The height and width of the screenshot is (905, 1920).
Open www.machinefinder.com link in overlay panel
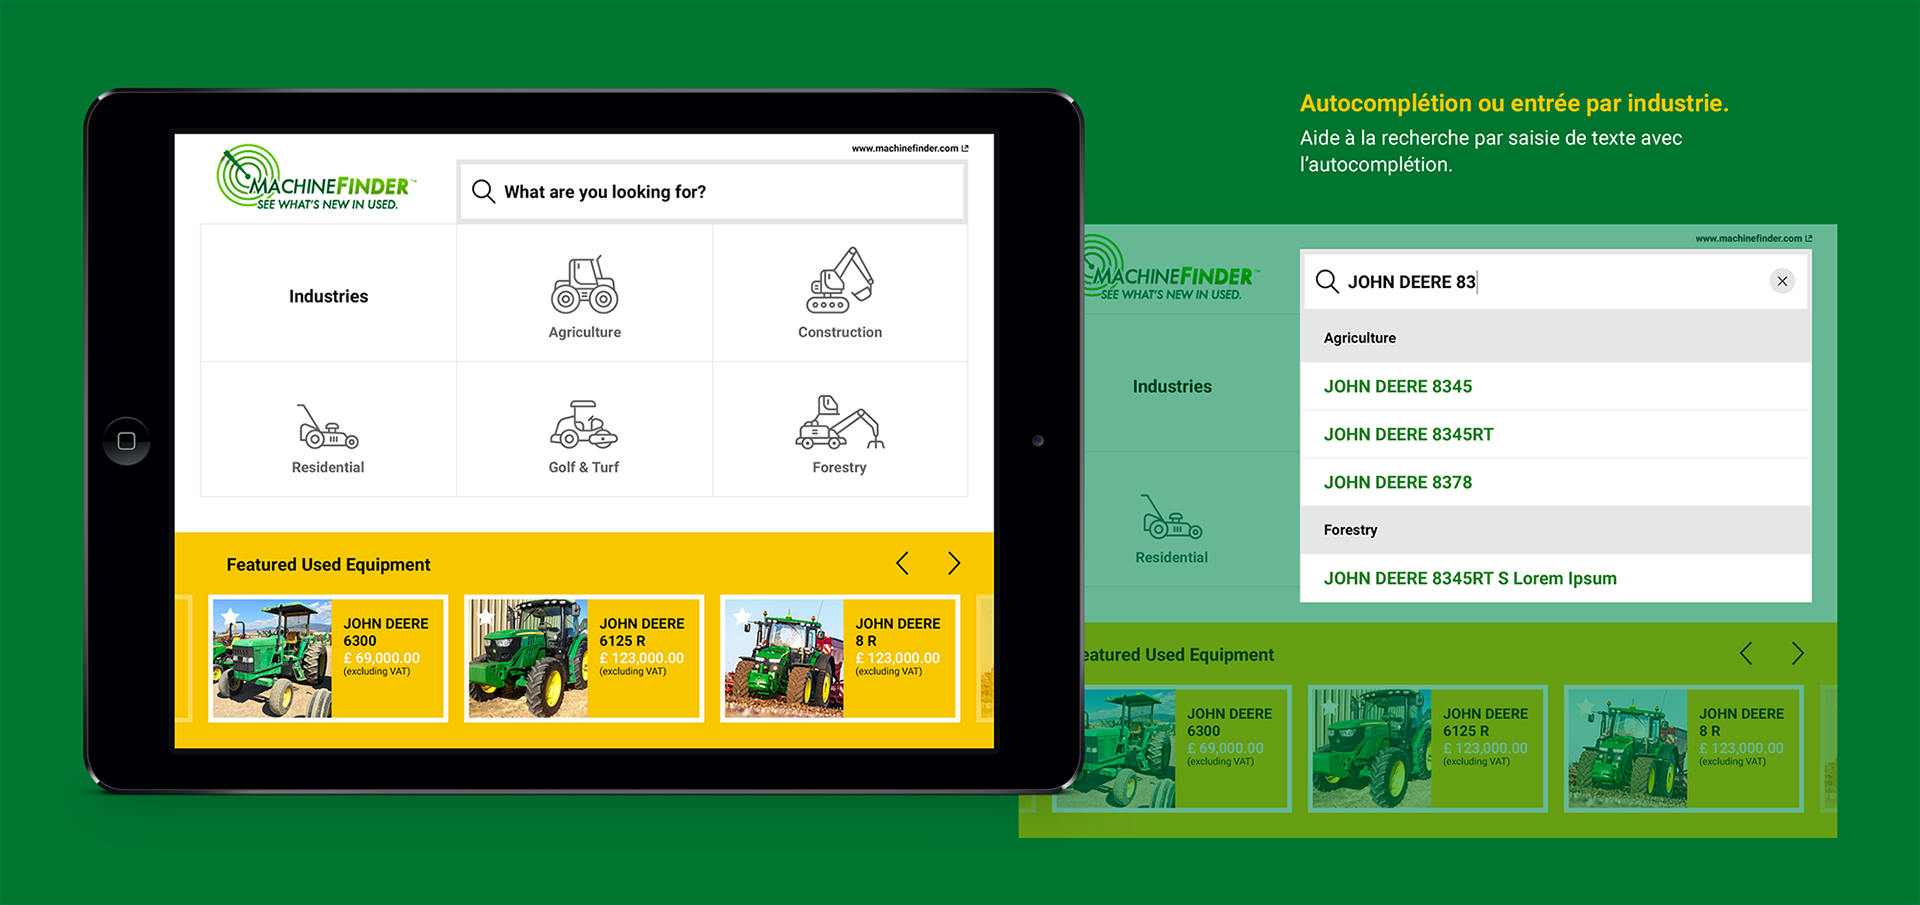[x=1753, y=238]
